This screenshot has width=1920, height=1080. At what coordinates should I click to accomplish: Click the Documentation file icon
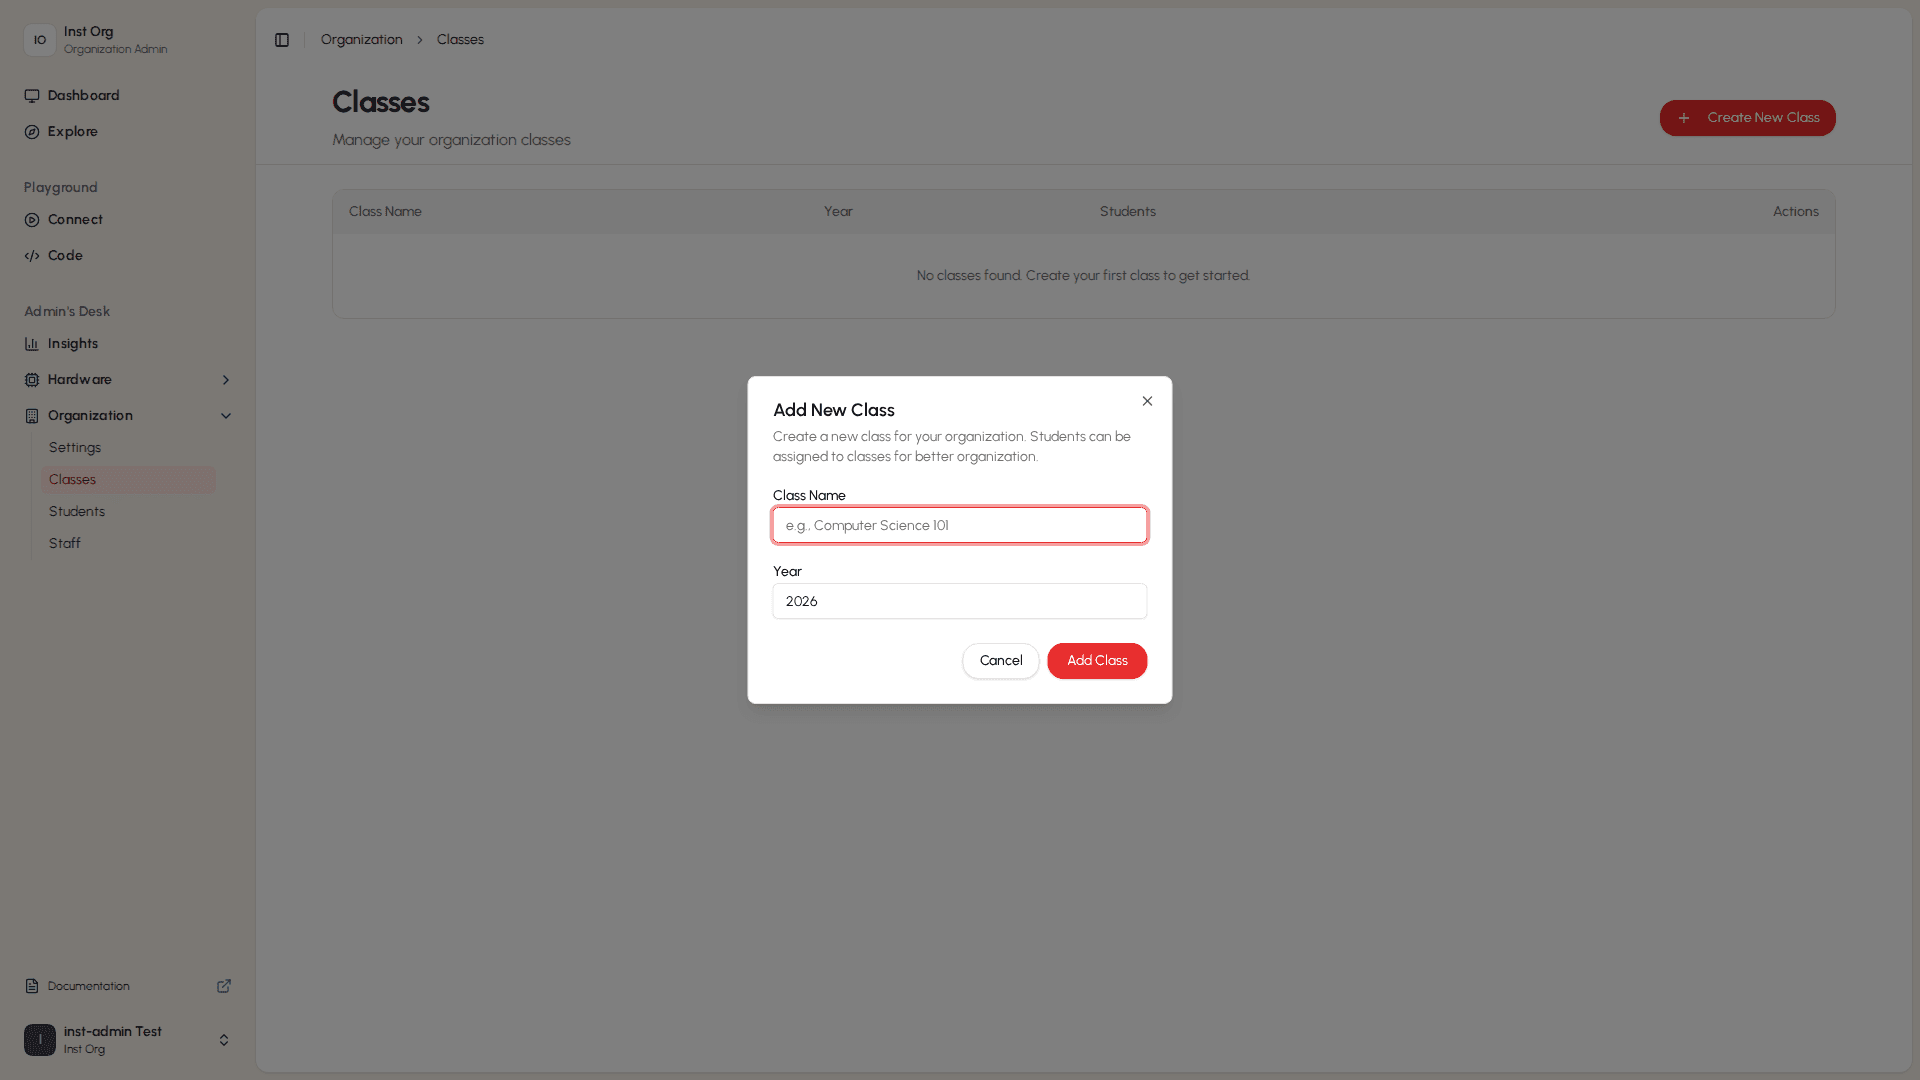coord(32,986)
